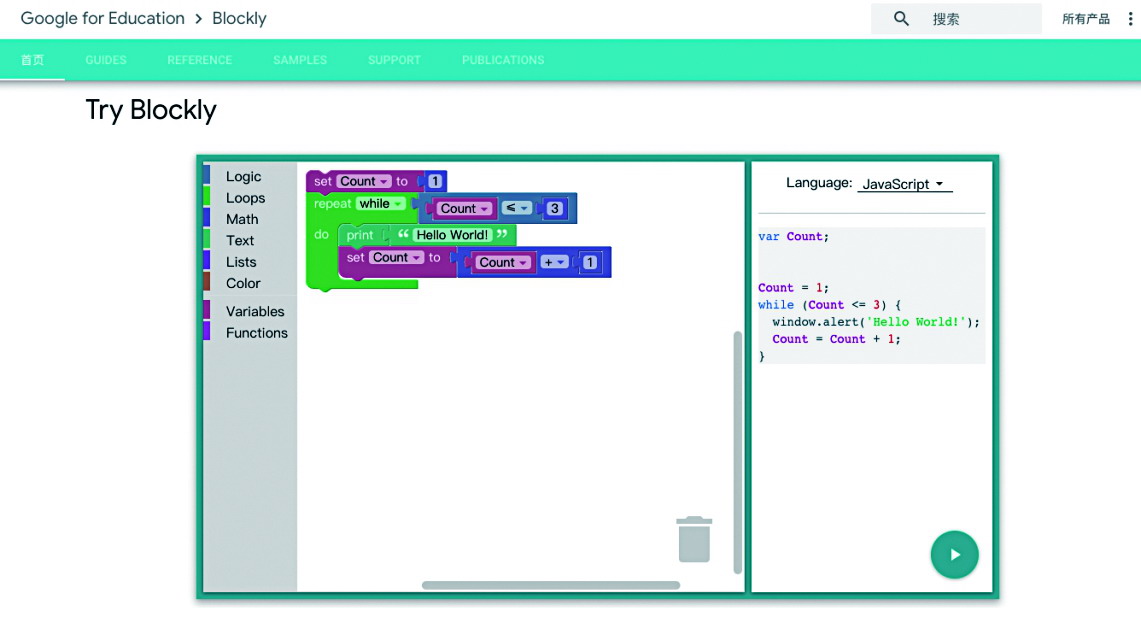Click the 搜索 search field
This screenshot has height=617, width=1141.
coord(956,19)
